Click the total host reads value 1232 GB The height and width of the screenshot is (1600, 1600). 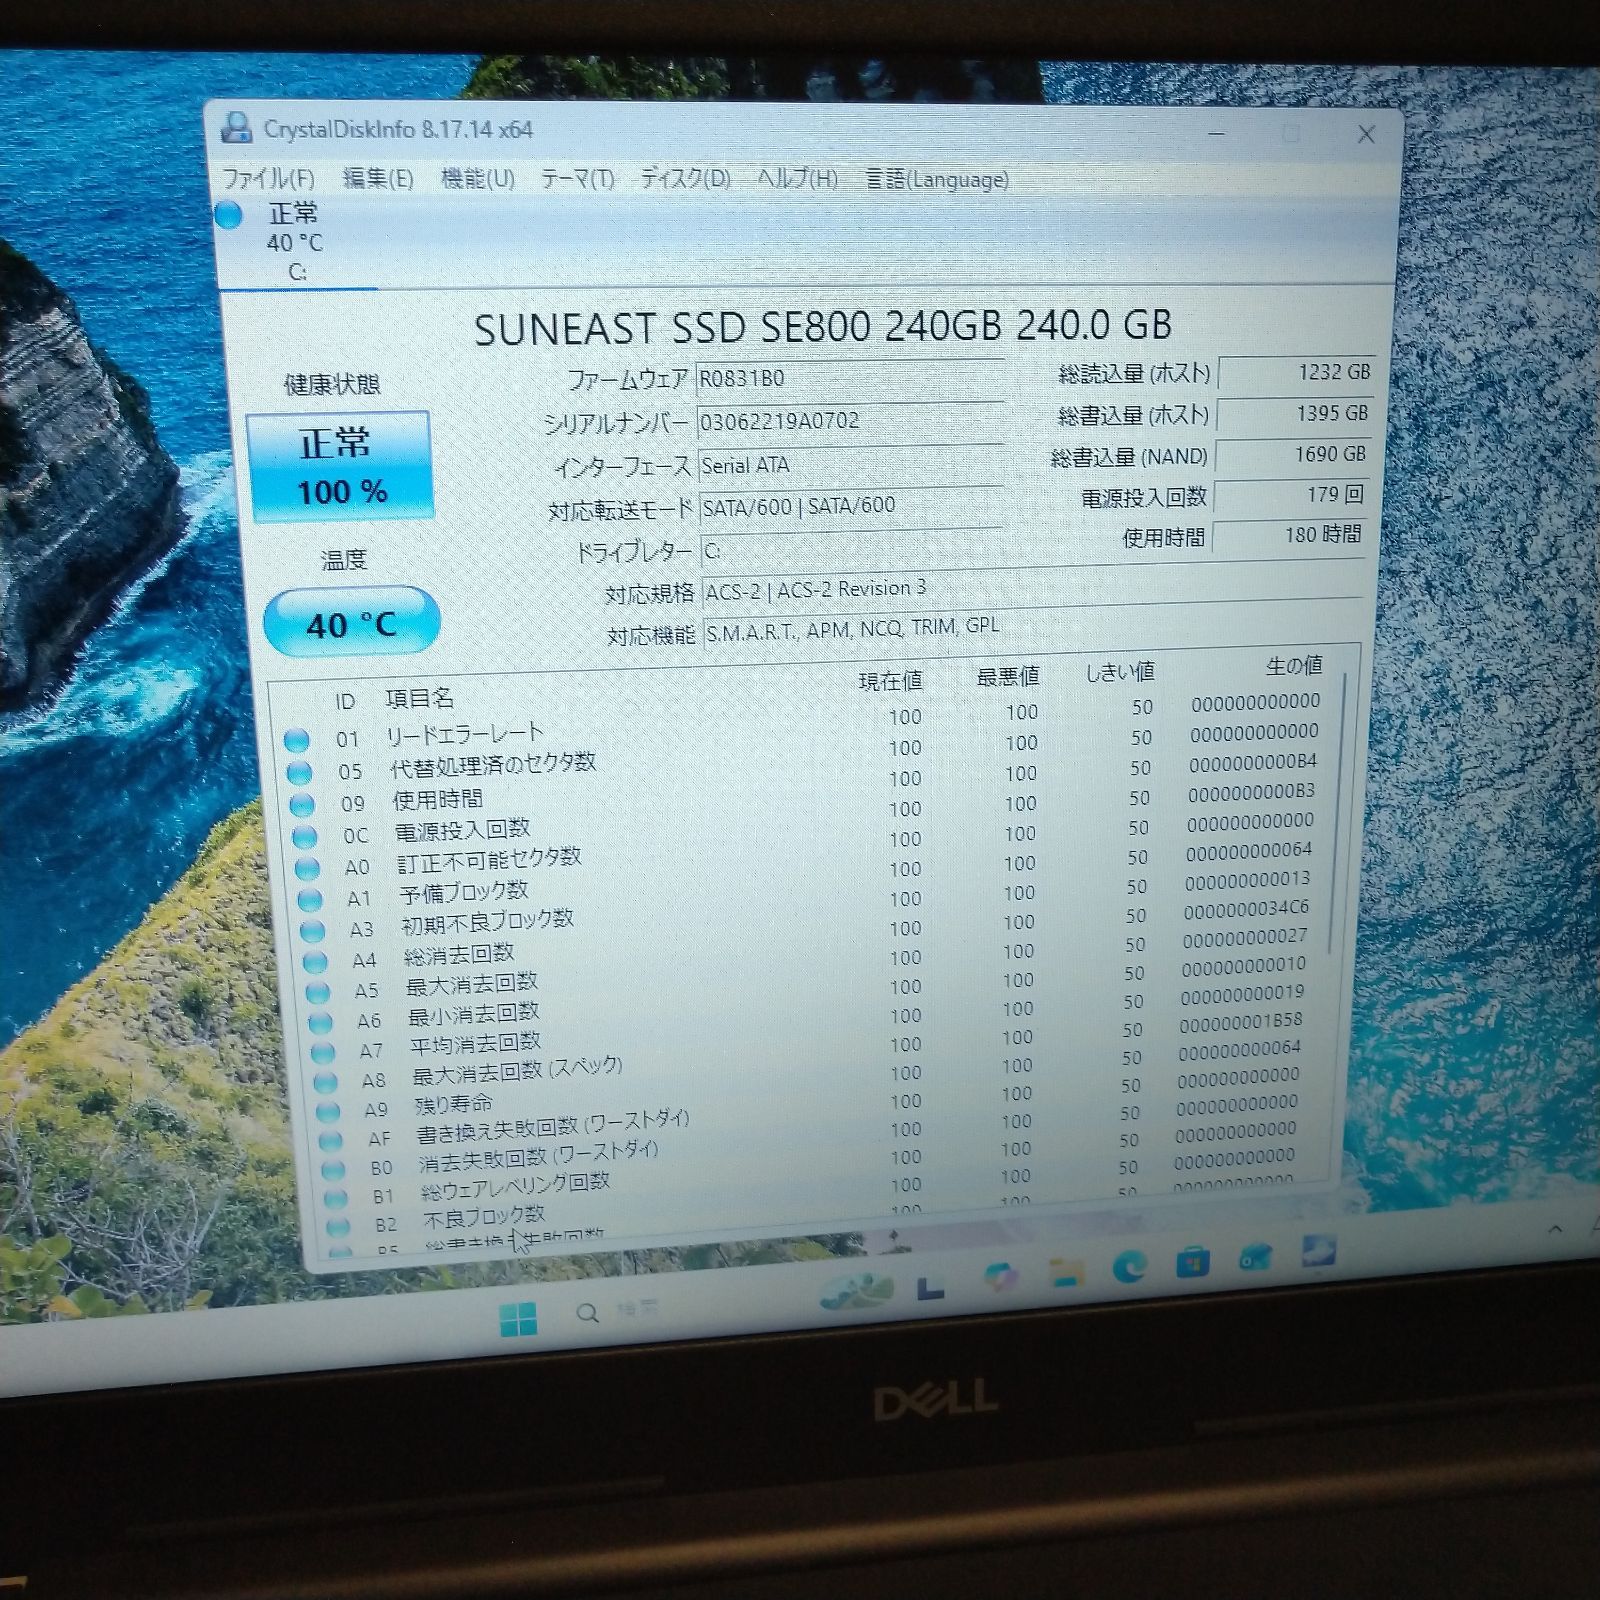(x=1296, y=372)
